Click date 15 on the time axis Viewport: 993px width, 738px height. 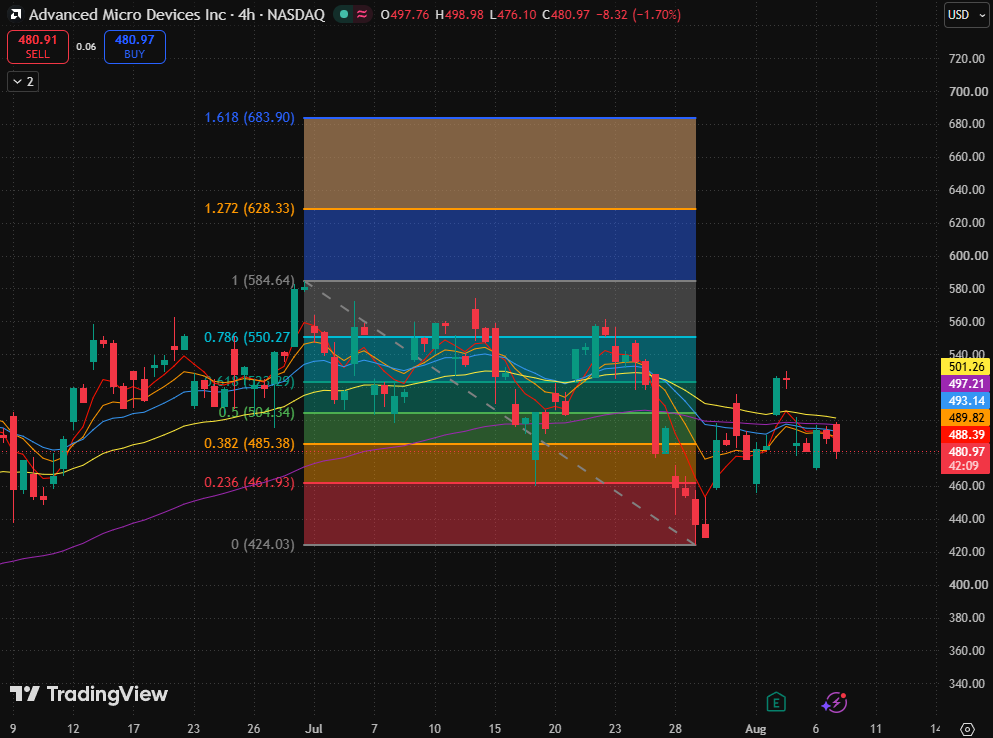tap(495, 728)
